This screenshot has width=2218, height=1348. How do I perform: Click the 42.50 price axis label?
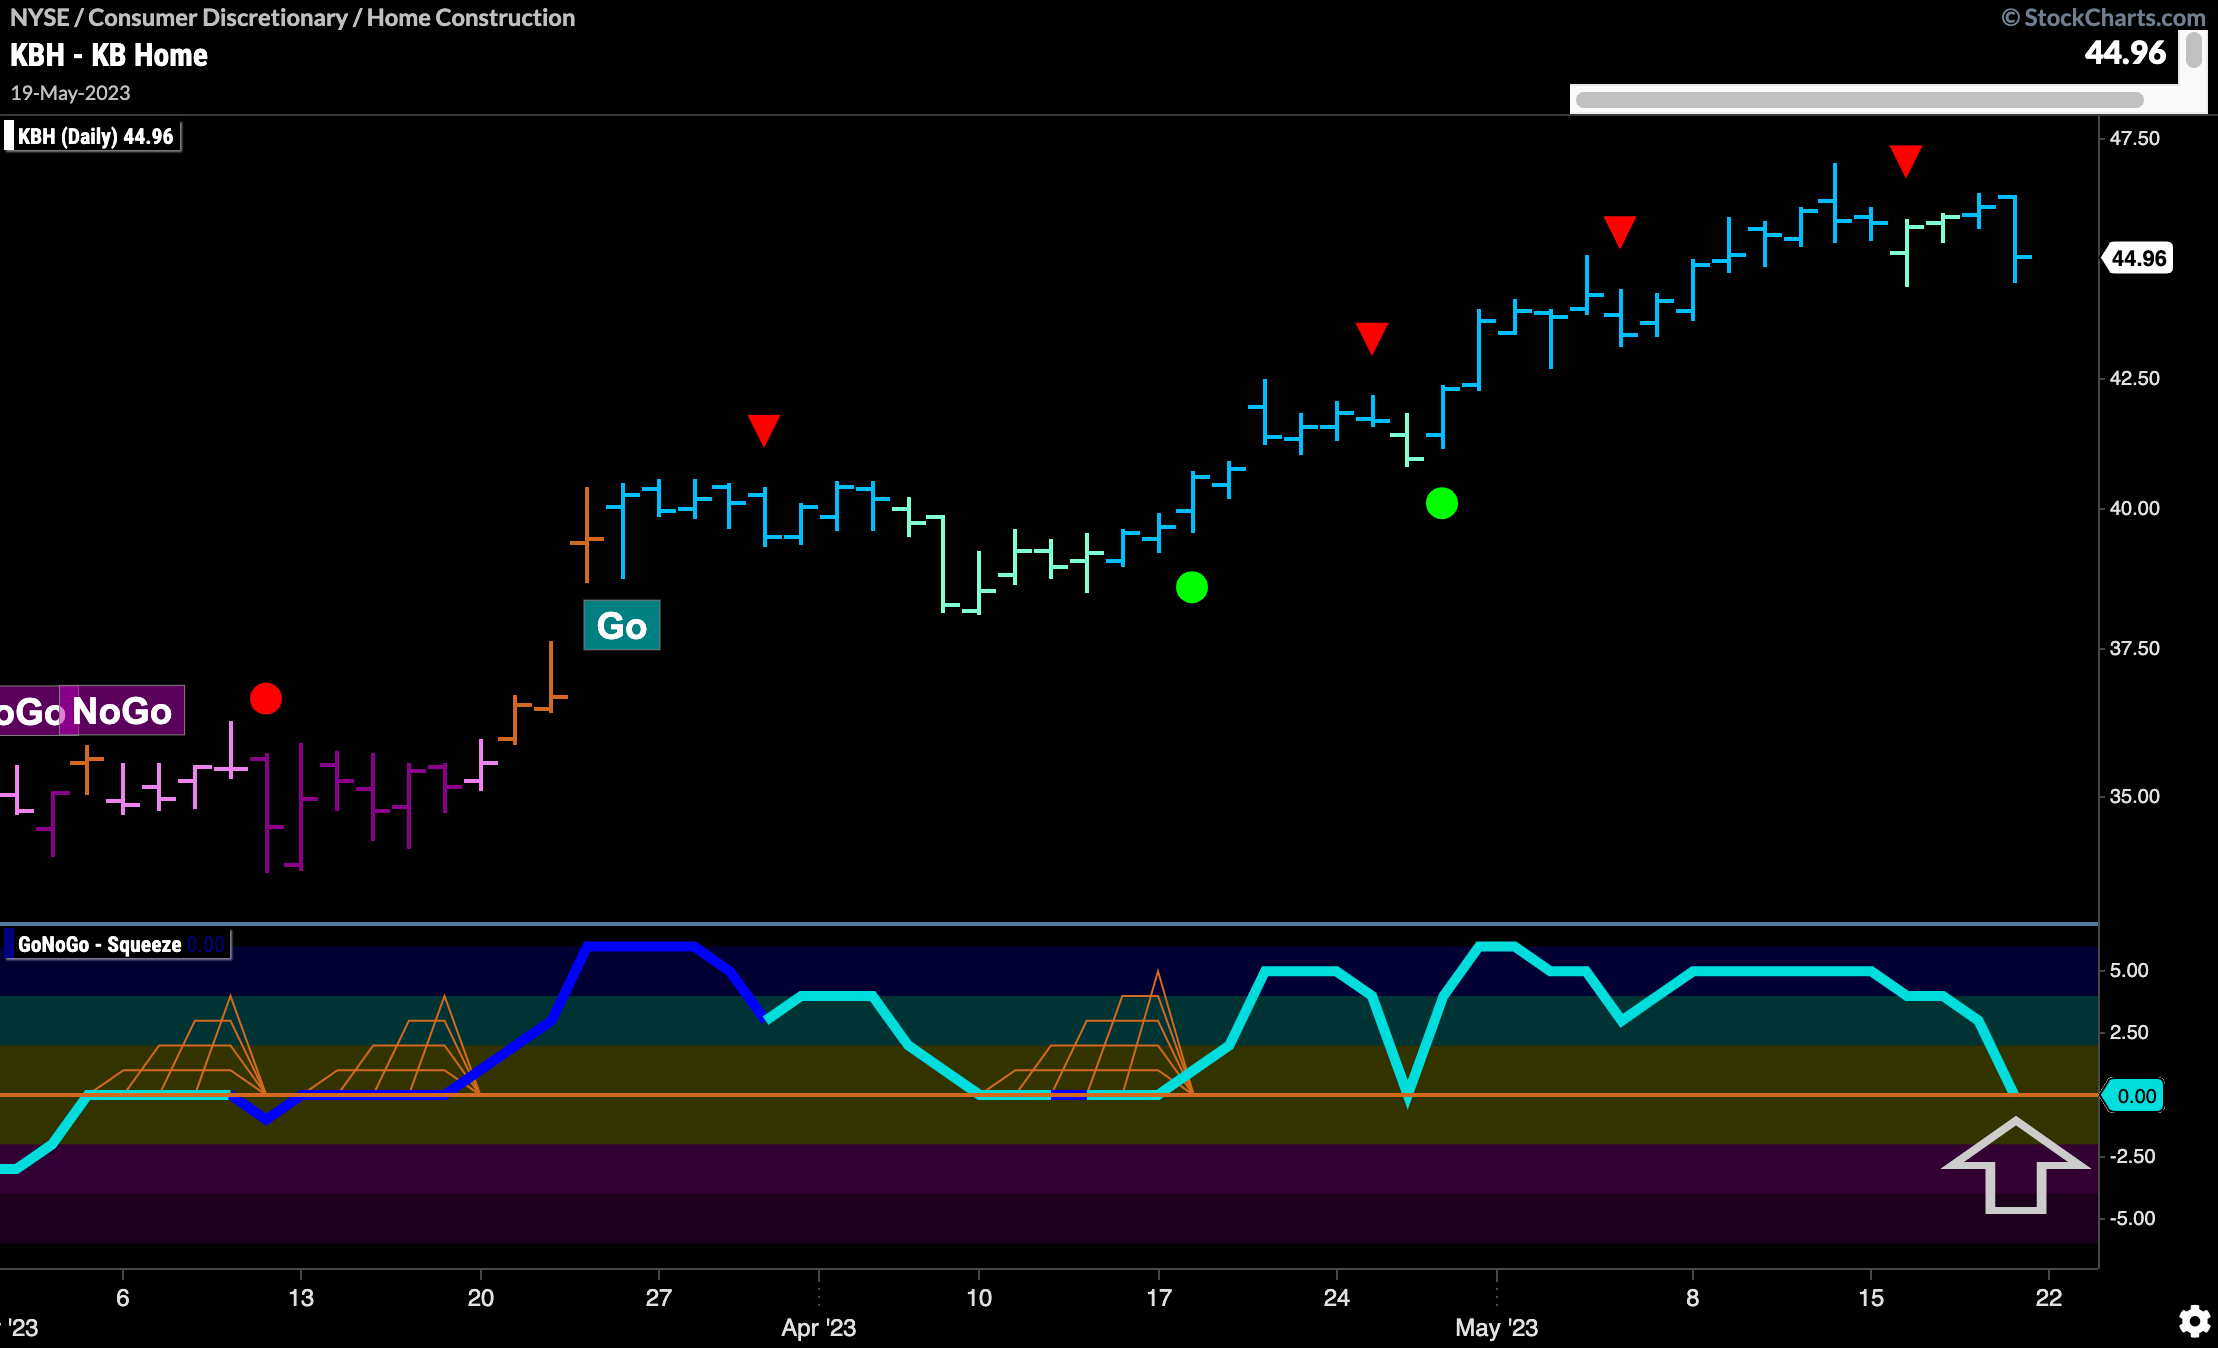[2135, 378]
